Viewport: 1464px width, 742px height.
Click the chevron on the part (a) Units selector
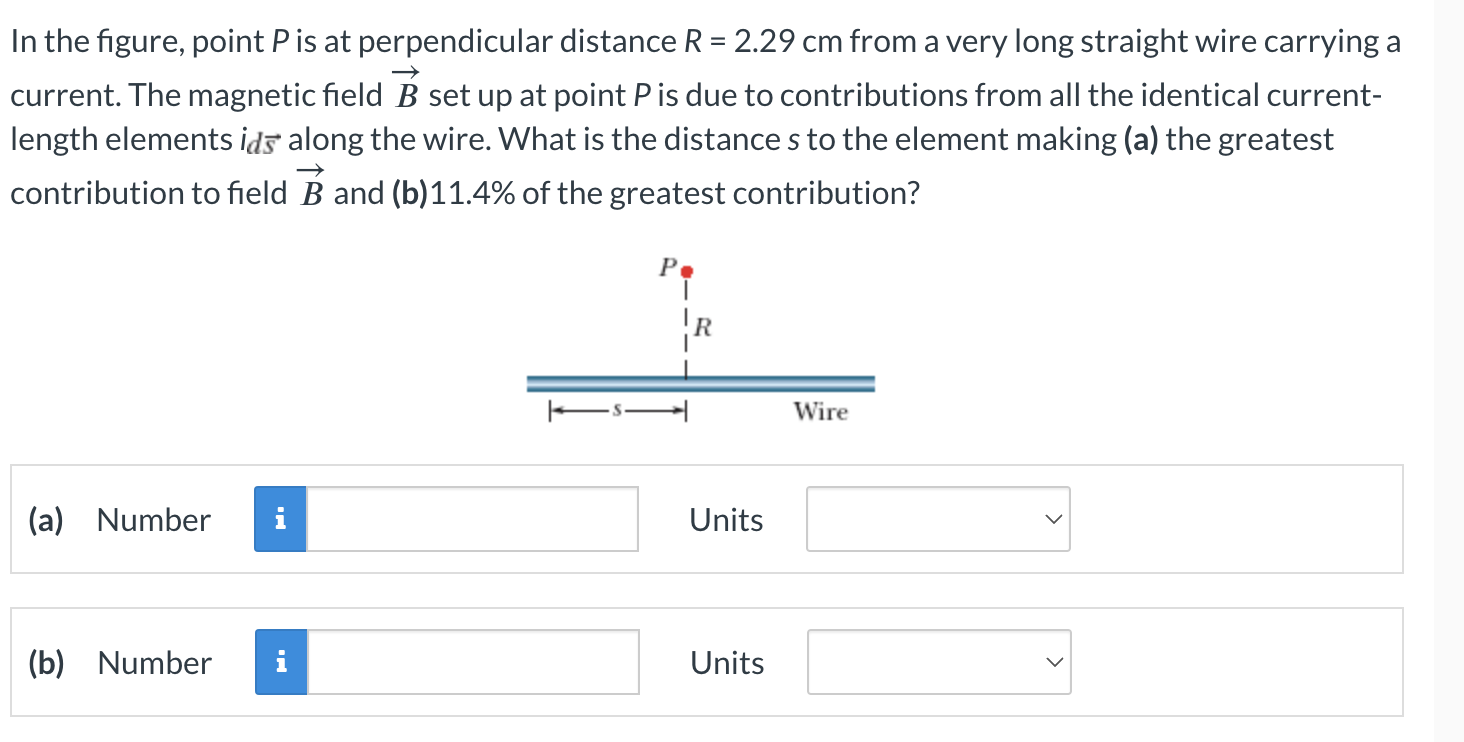tap(1052, 518)
